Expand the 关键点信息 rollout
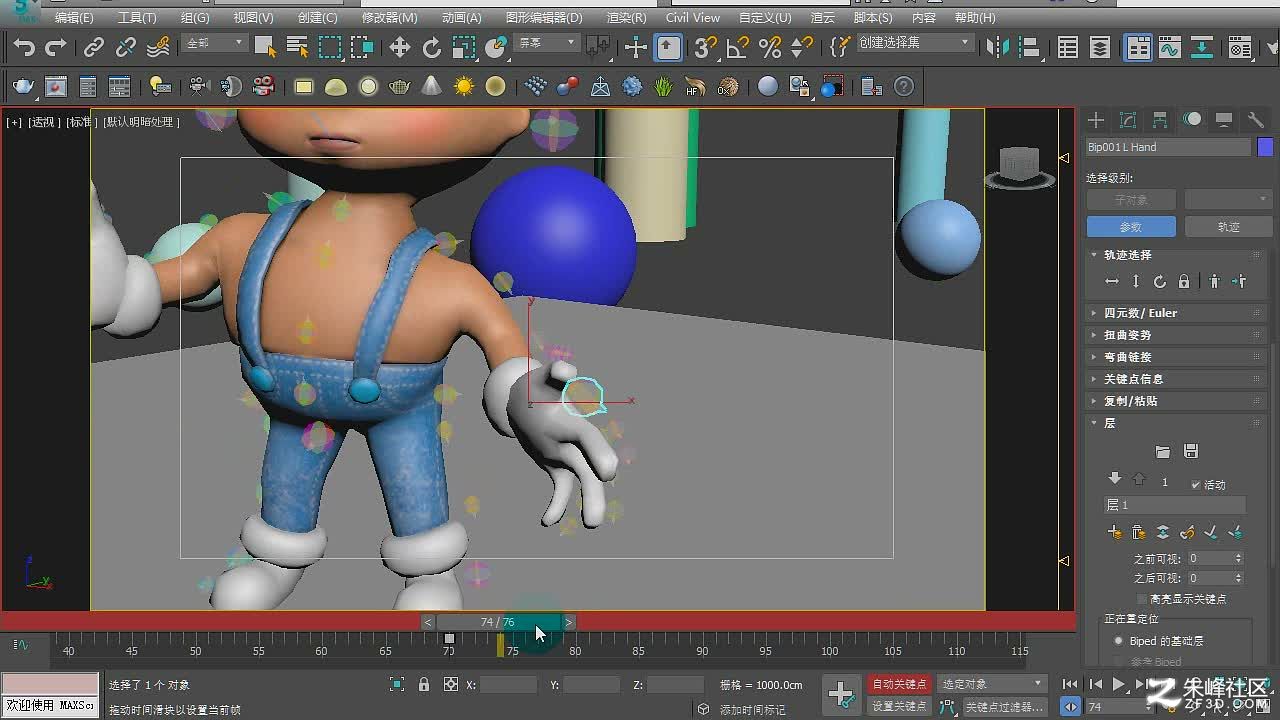This screenshot has width=1280, height=720. coord(1177,379)
